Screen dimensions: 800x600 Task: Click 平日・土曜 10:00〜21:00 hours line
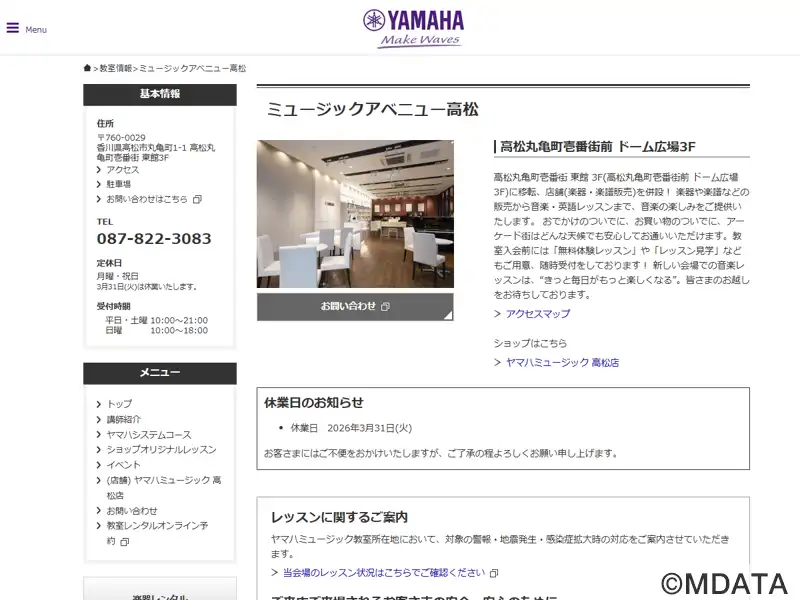(157, 320)
